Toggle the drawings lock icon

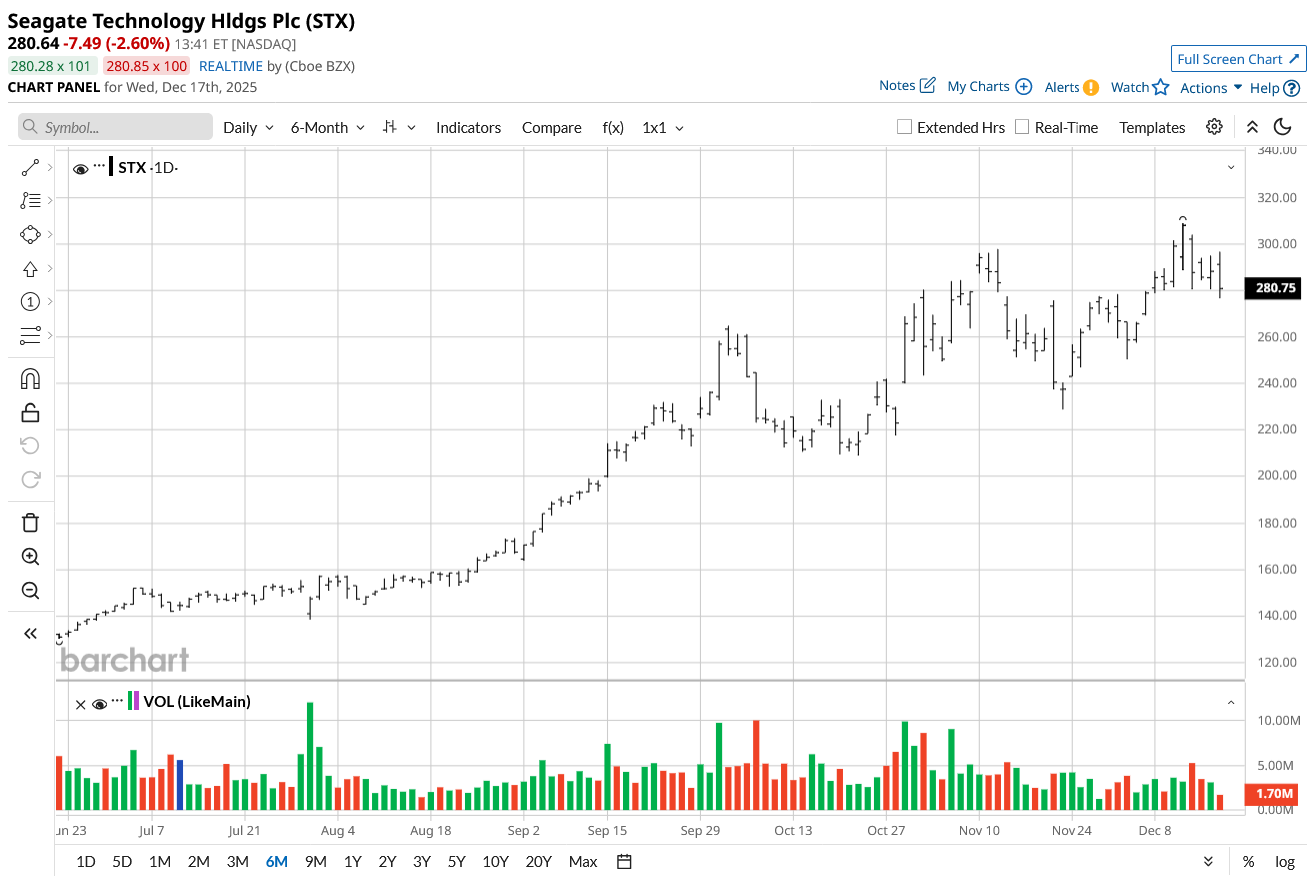point(30,412)
